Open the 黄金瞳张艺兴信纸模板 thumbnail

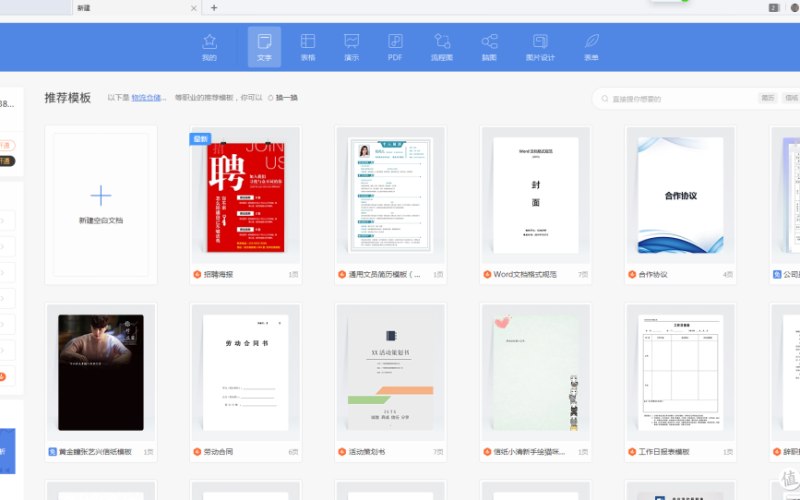tap(101, 372)
